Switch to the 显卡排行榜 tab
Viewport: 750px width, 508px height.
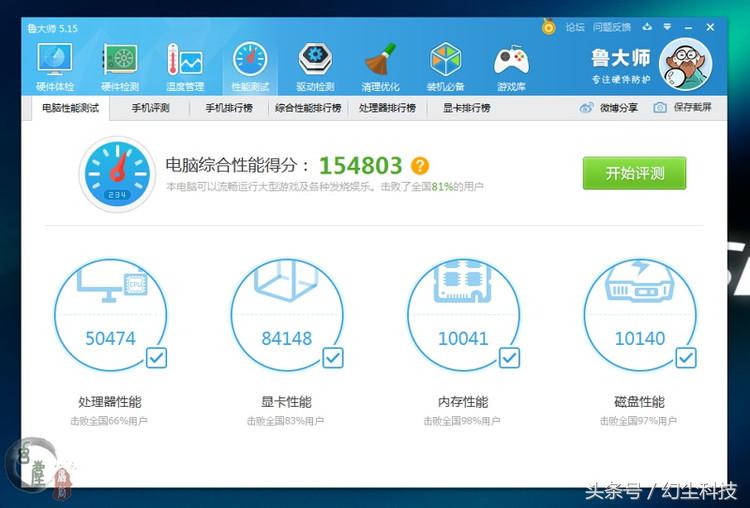pos(466,108)
